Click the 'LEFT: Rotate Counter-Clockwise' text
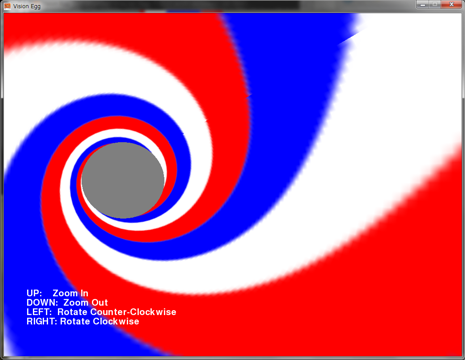This screenshot has height=360, width=465. 101,312
